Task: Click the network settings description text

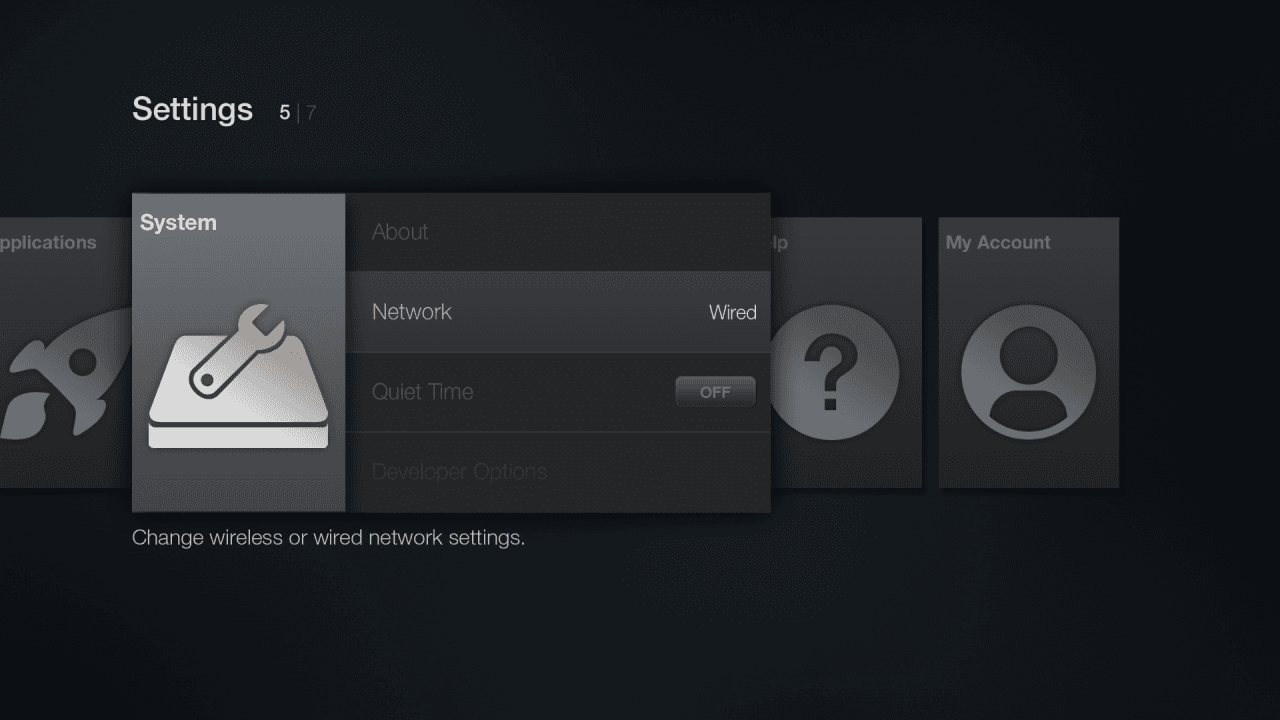Action: click(x=328, y=538)
